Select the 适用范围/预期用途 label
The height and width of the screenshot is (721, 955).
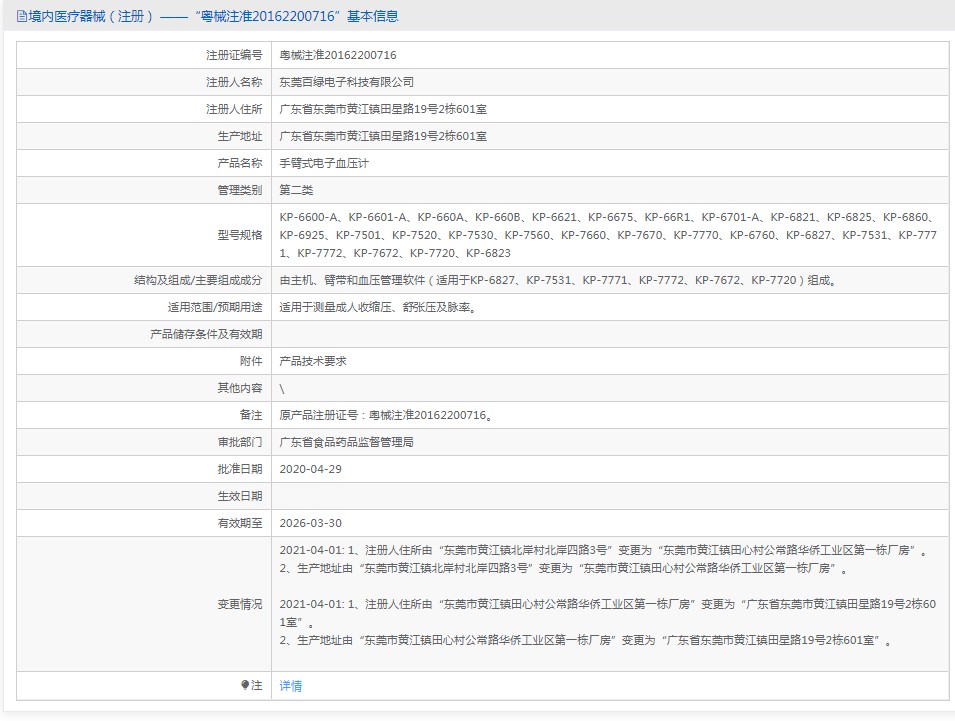click(x=215, y=307)
